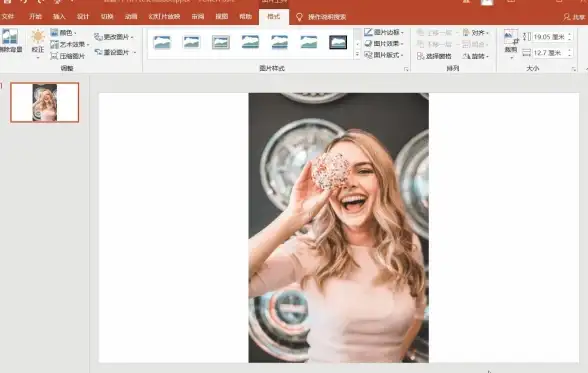This screenshot has width=588, height=373.
Task: Select the woman's photo on the slide
Action: click(339, 228)
